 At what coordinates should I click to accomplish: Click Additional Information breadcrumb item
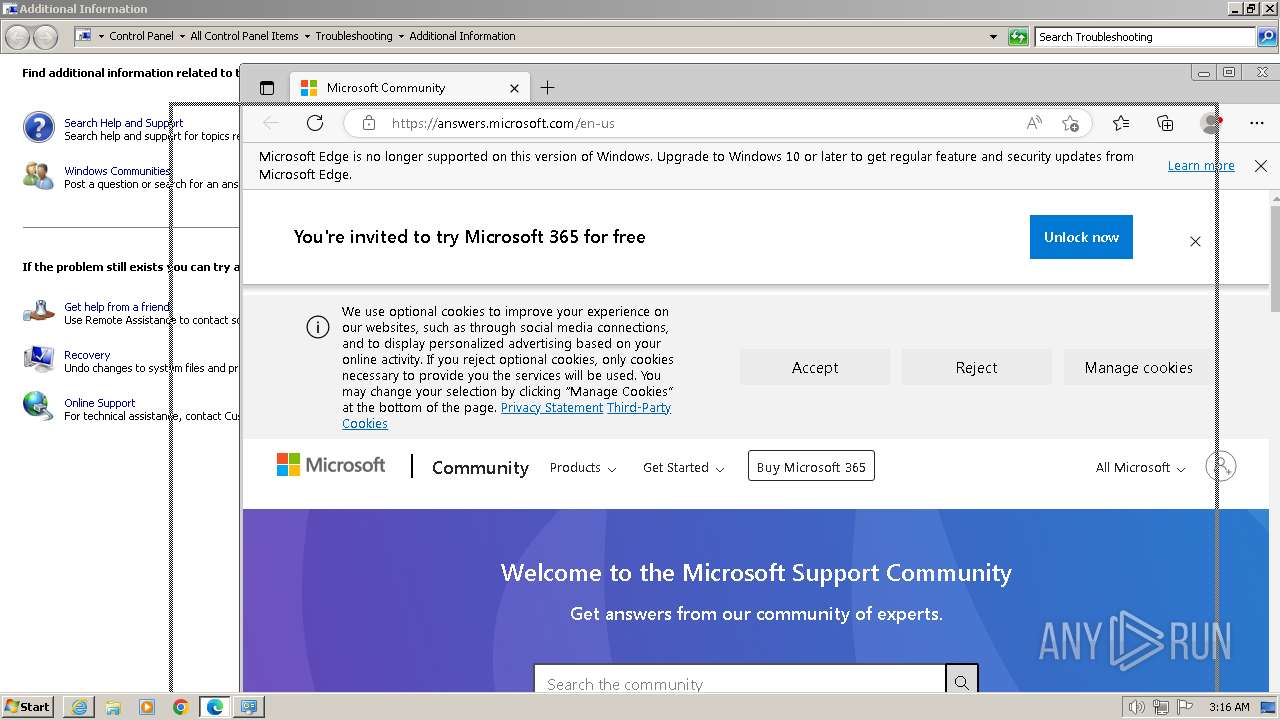pyautogui.click(x=462, y=37)
